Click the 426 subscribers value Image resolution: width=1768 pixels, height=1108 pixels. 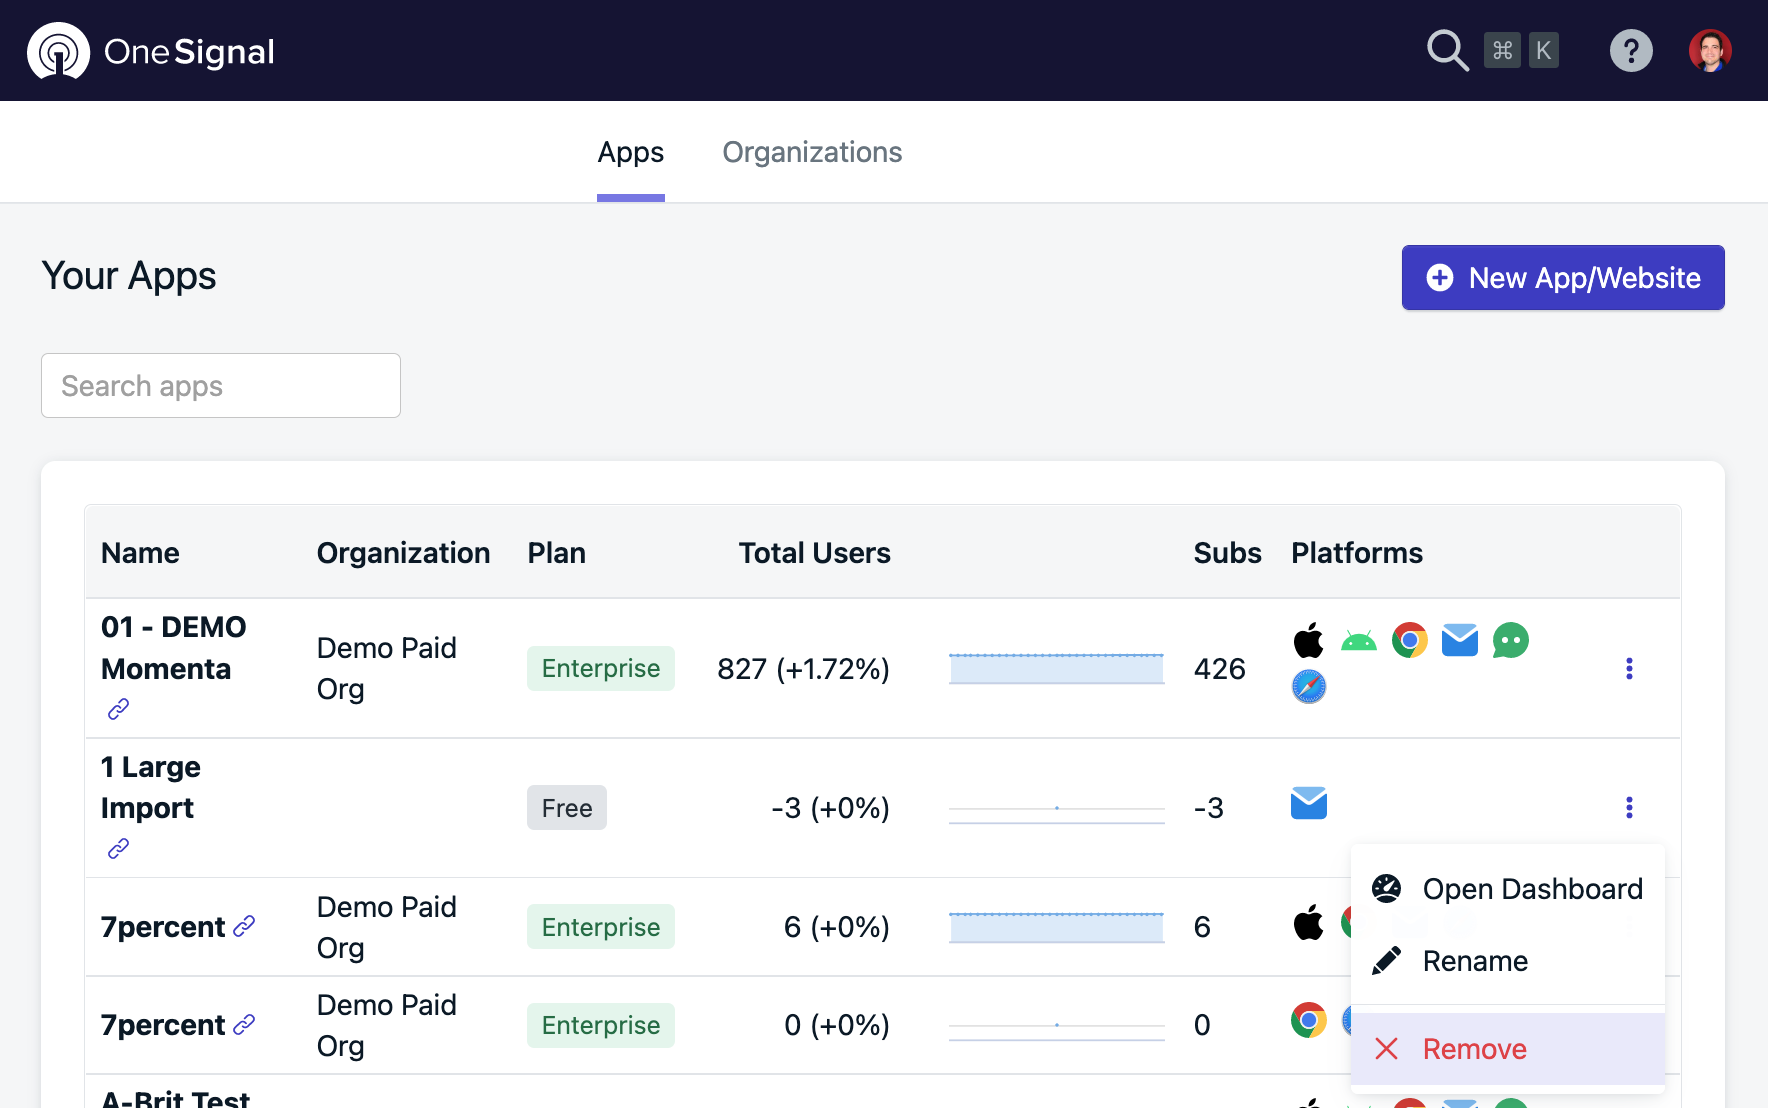click(1219, 668)
